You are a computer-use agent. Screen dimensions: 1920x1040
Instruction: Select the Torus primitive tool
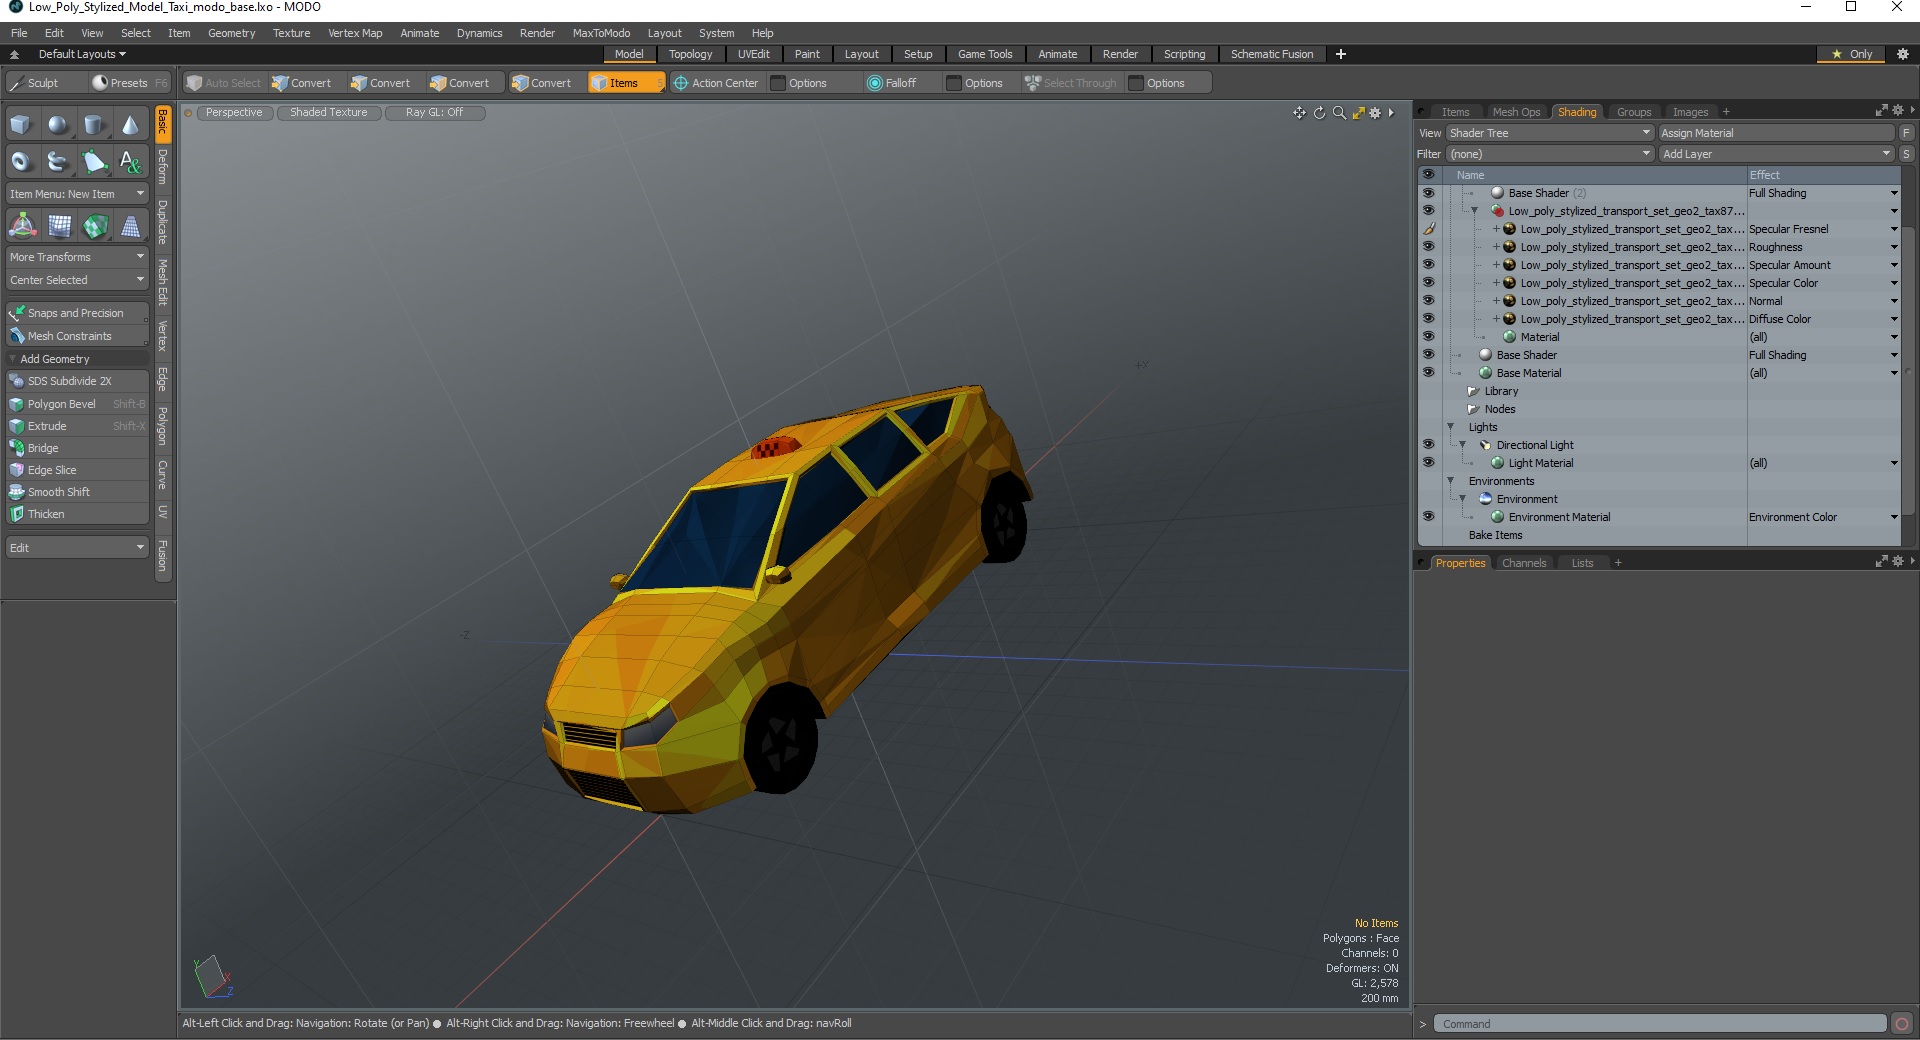click(x=22, y=161)
